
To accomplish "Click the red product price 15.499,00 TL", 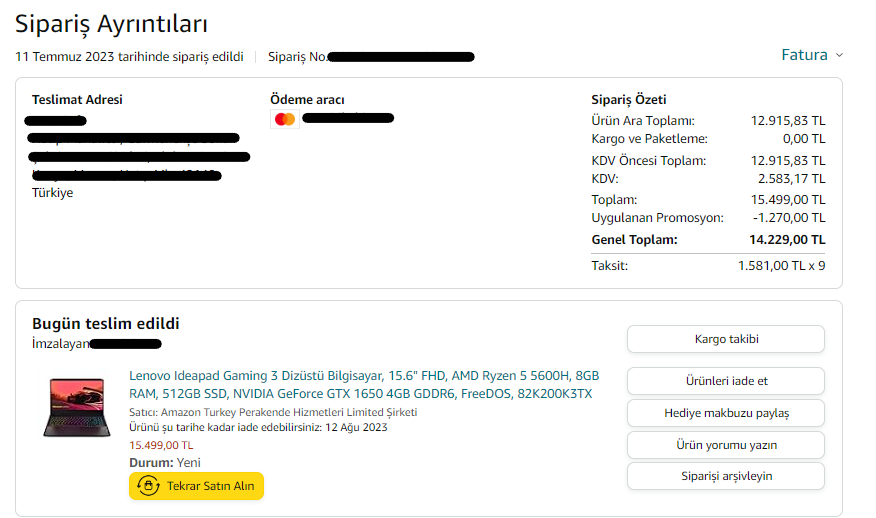I will (161, 445).
